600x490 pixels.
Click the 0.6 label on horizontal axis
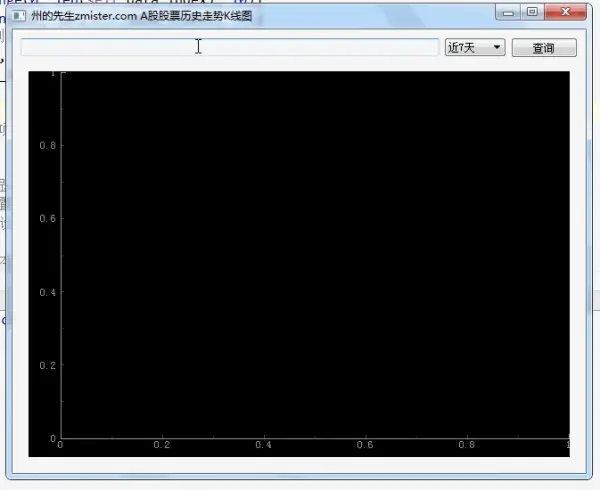(x=365, y=445)
